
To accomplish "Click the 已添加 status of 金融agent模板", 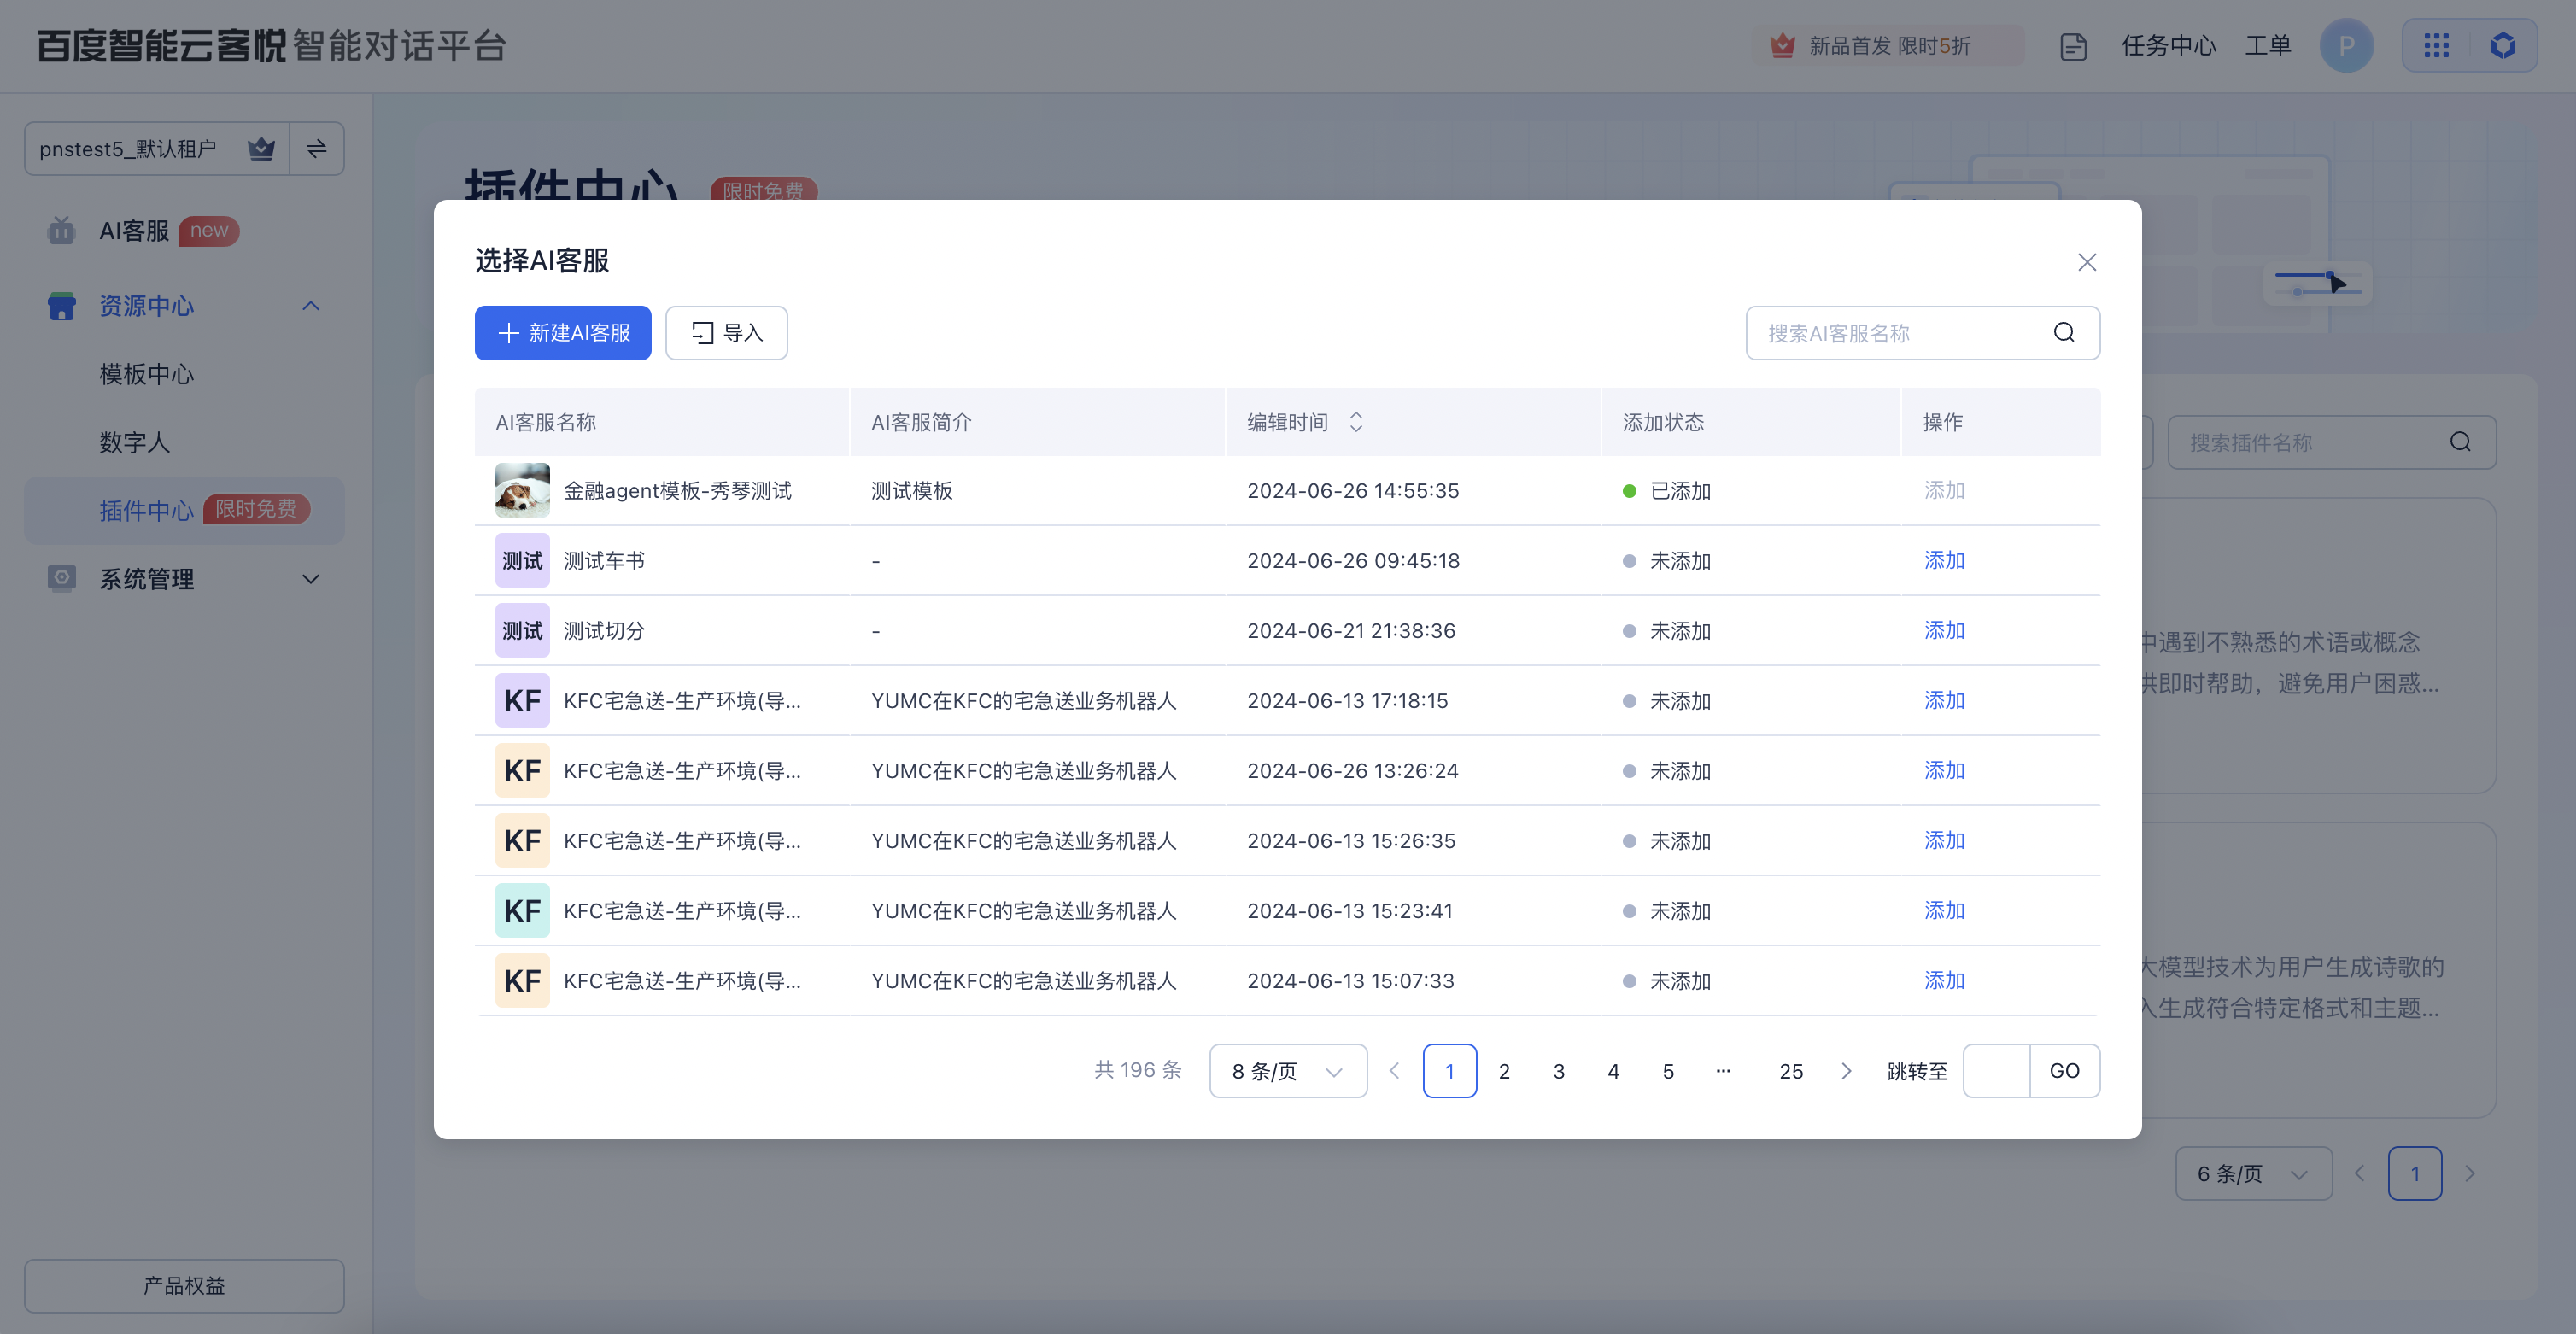I will coord(1666,491).
